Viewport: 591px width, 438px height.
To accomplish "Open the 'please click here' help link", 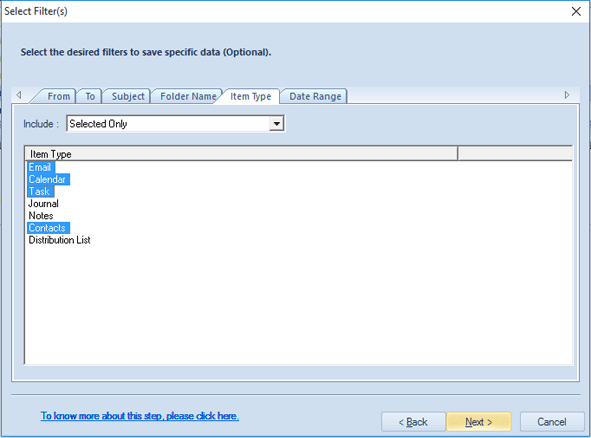I will tap(202, 416).
